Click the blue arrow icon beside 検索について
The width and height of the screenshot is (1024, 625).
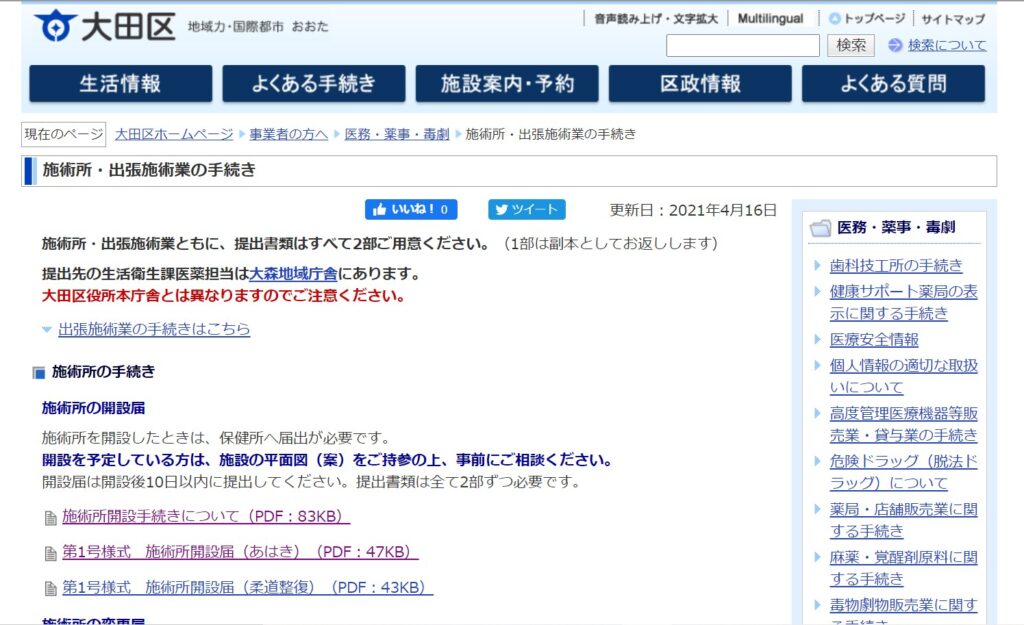894,45
